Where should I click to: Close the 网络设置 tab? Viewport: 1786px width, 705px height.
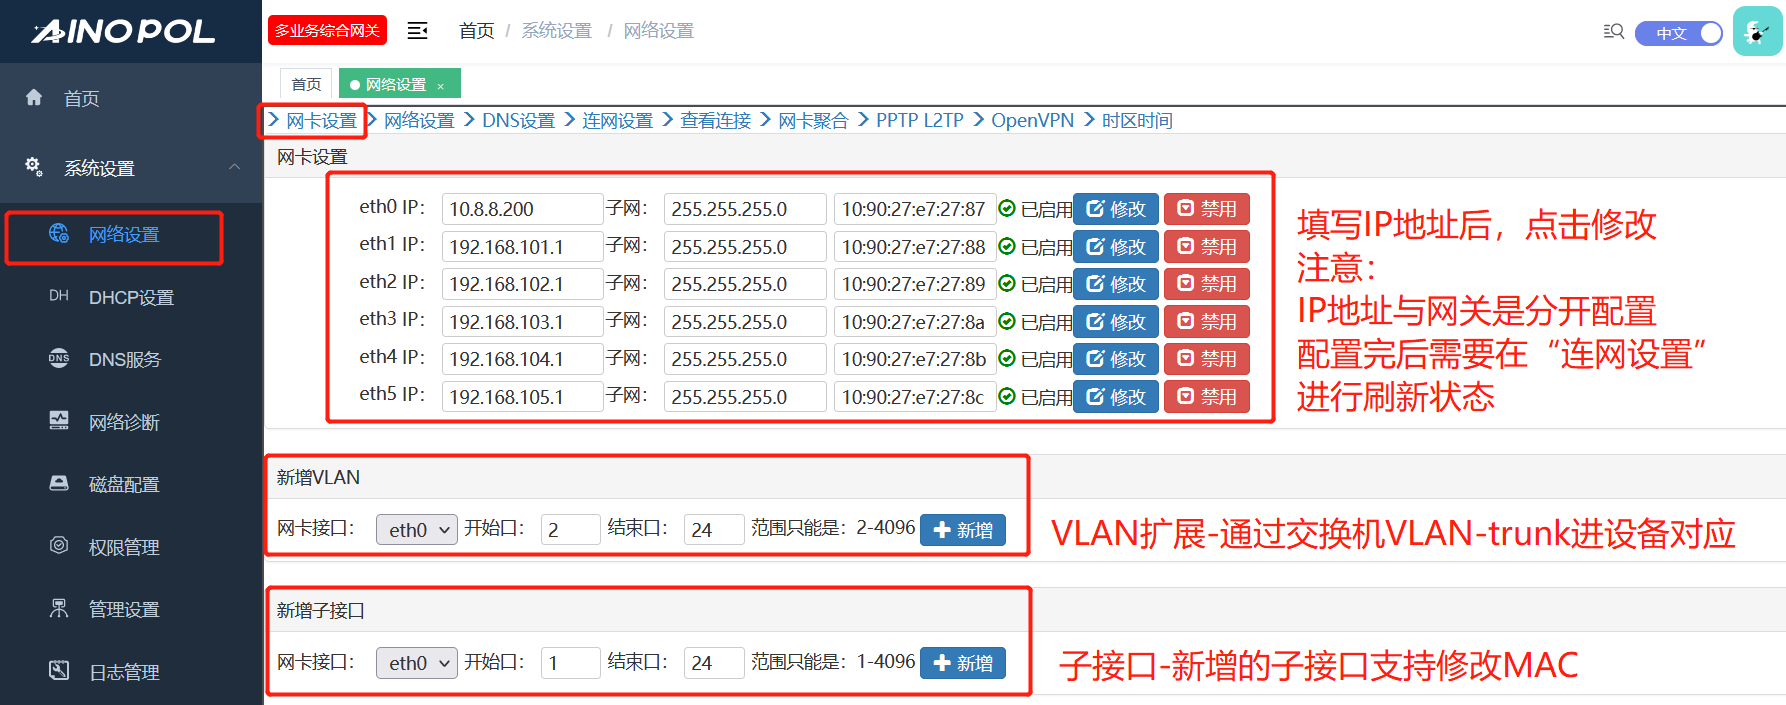click(441, 86)
